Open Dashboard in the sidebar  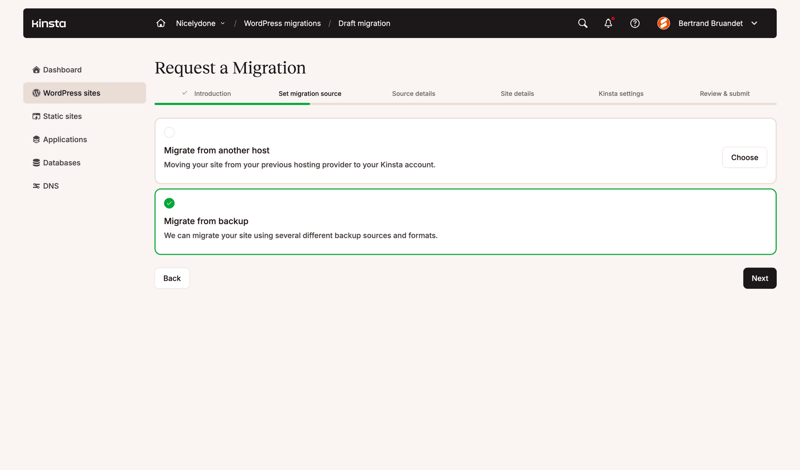pyautogui.click(x=62, y=70)
